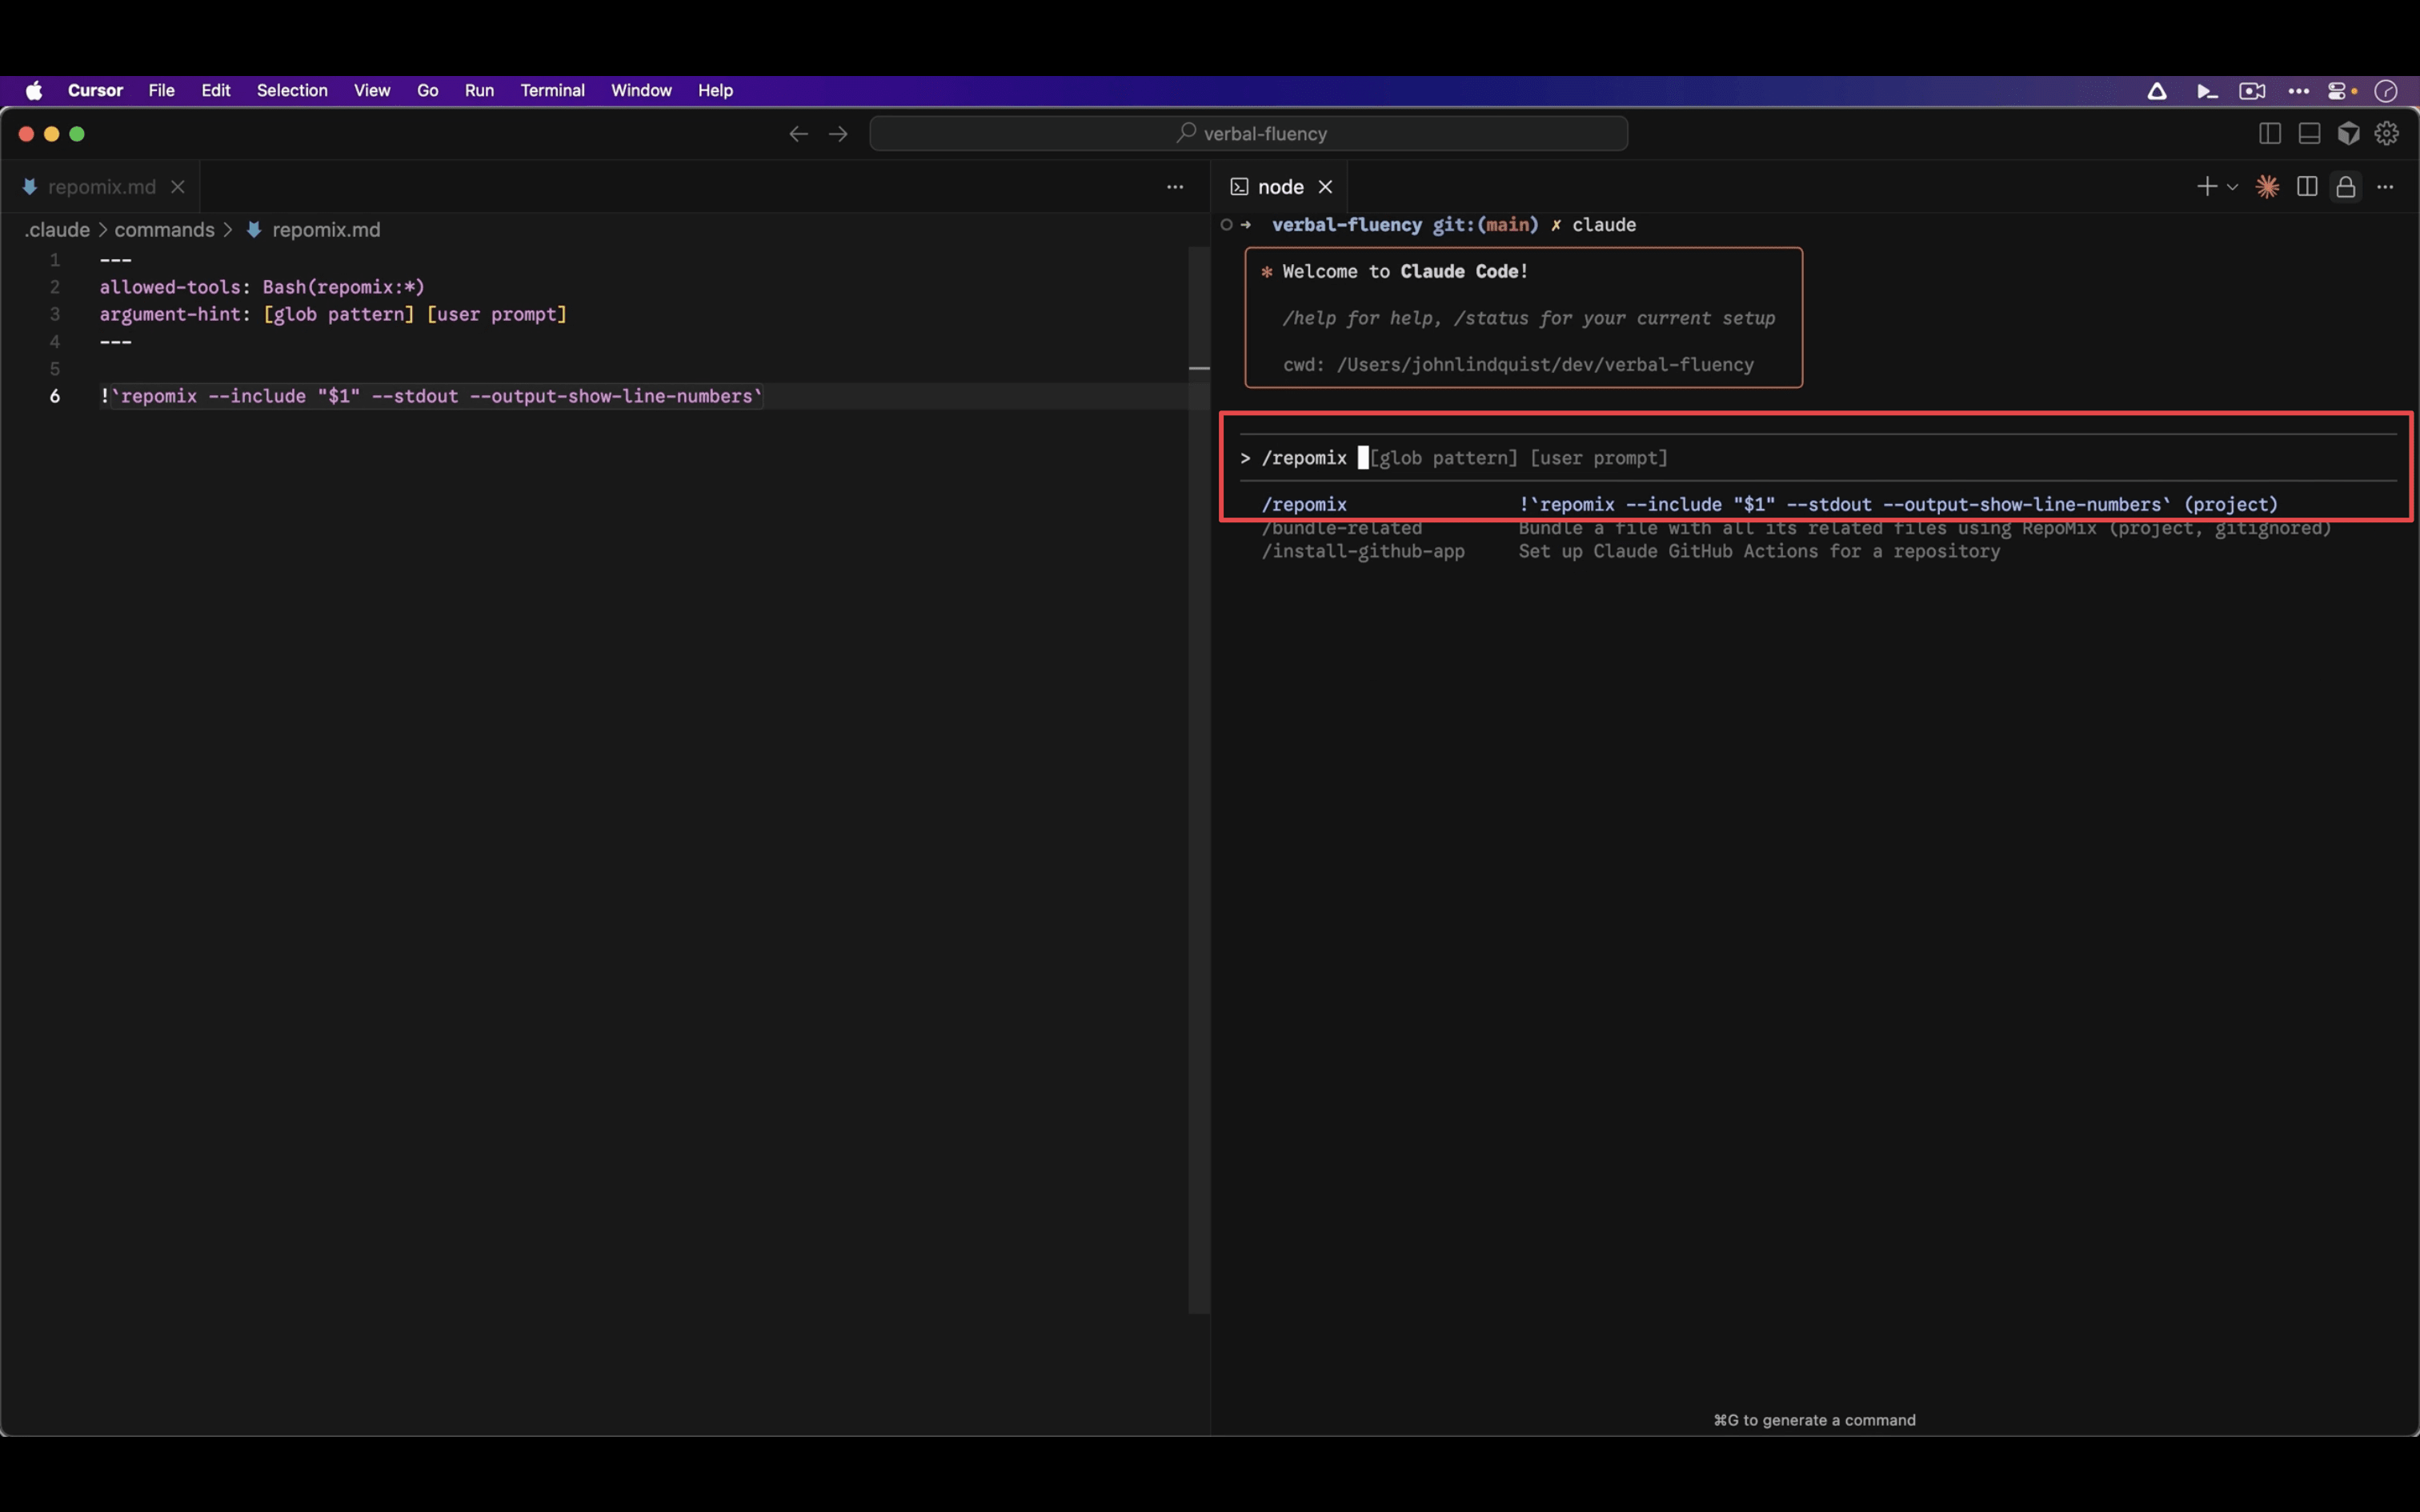Go back with the left arrow
Image resolution: width=2420 pixels, height=1512 pixels.
pyautogui.click(x=798, y=134)
